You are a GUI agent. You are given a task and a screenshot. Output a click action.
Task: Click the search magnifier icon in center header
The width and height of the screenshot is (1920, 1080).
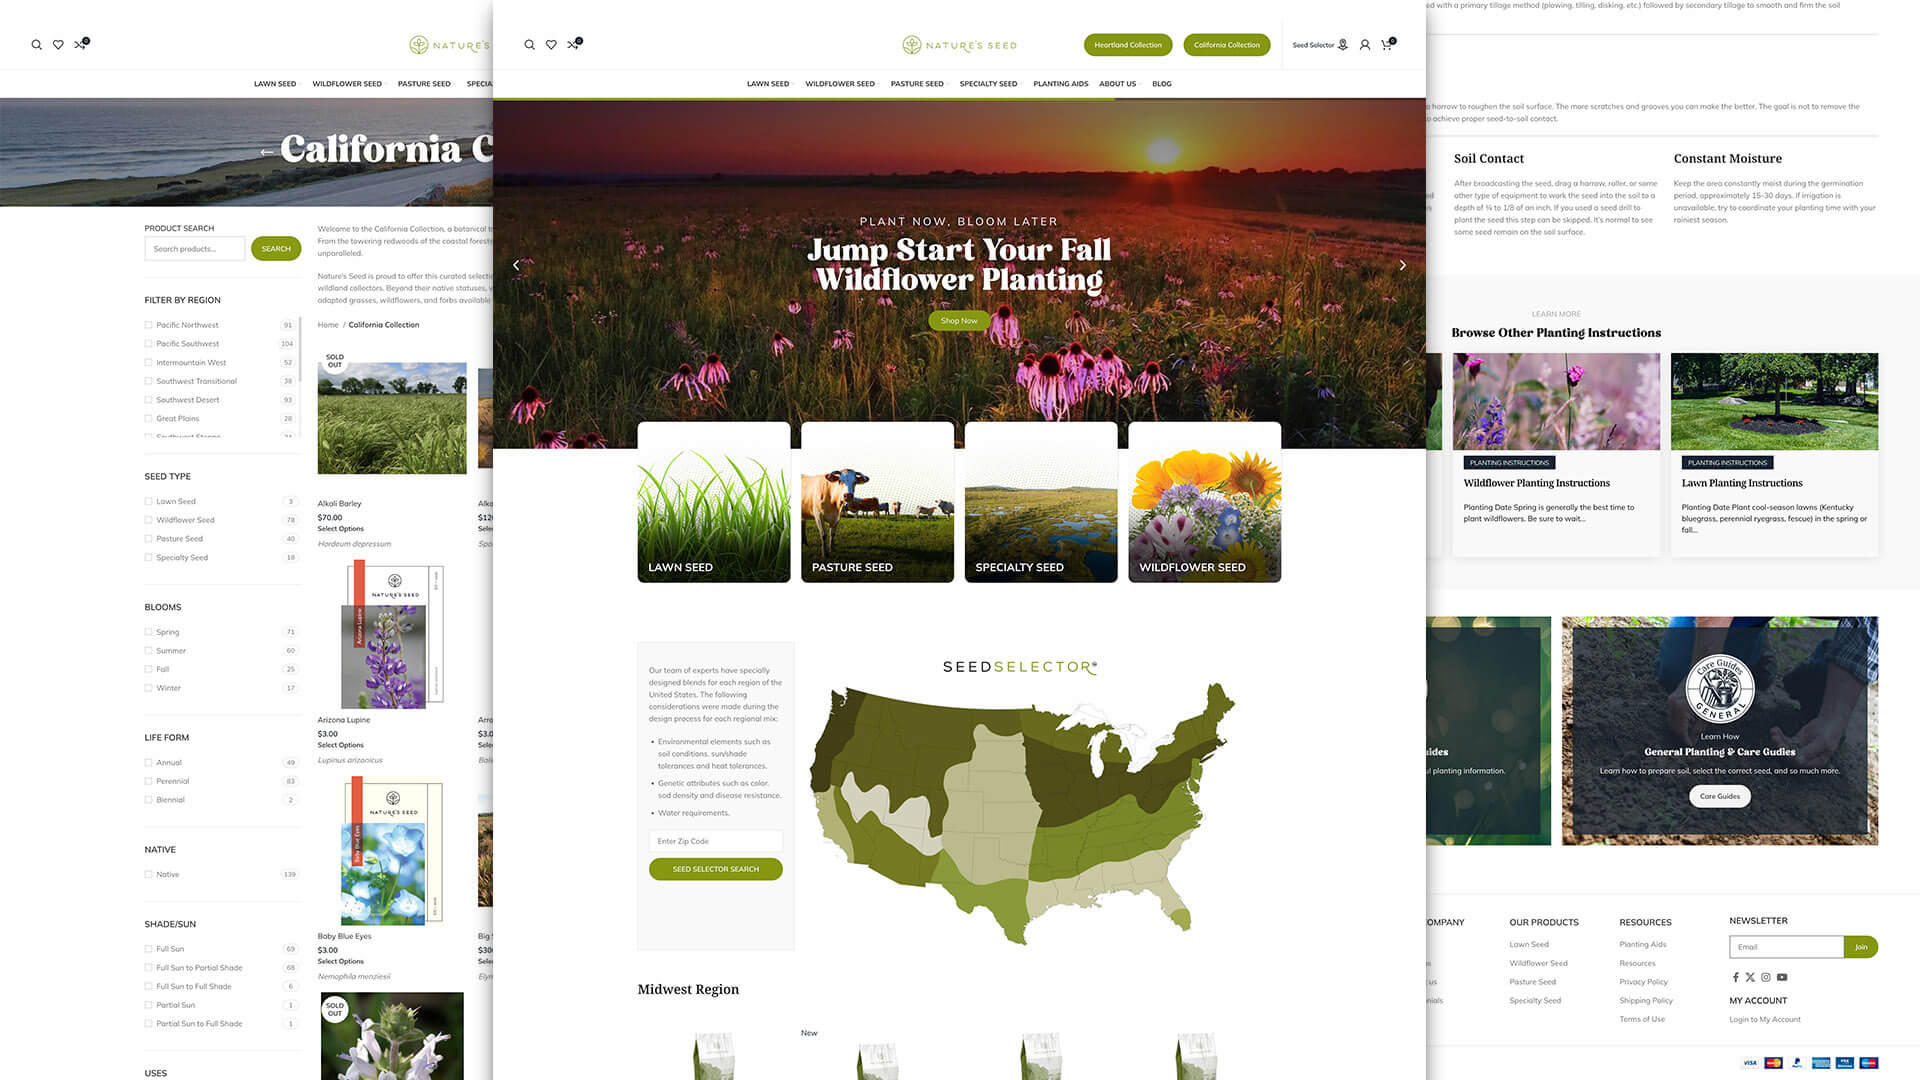(529, 45)
